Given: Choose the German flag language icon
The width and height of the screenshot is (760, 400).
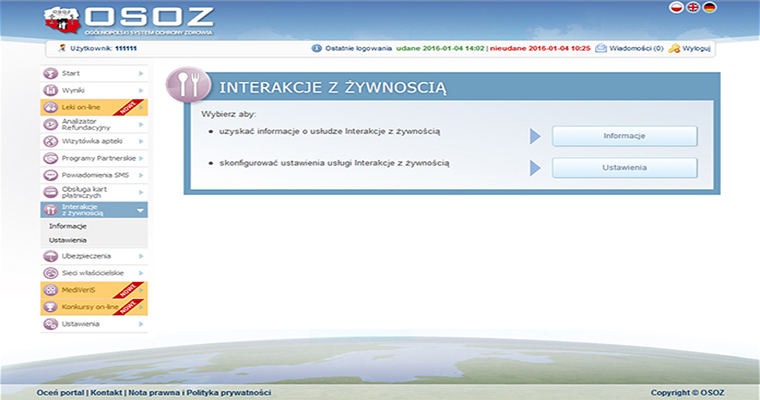Looking at the screenshot, I should click(x=709, y=8).
